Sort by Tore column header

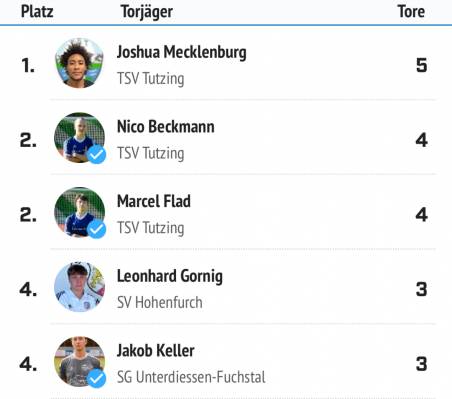click(x=411, y=12)
